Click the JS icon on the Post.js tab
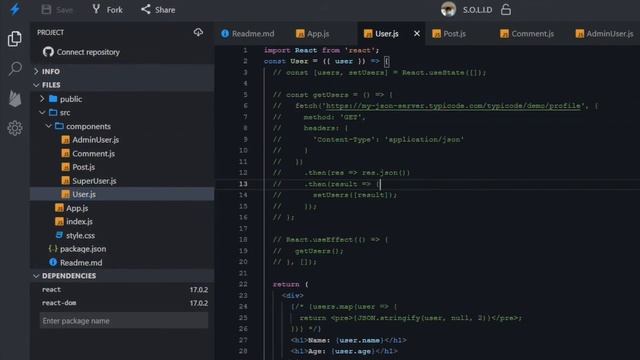Viewport: 640px width, 360px height. click(x=436, y=33)
